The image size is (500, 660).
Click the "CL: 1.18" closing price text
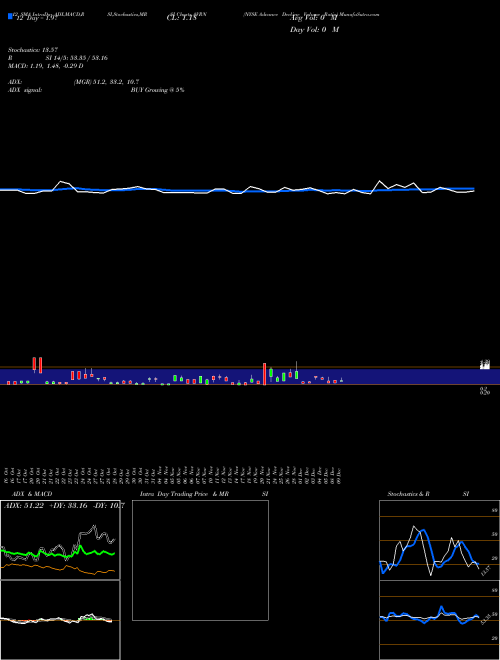(x=182, y=19)
